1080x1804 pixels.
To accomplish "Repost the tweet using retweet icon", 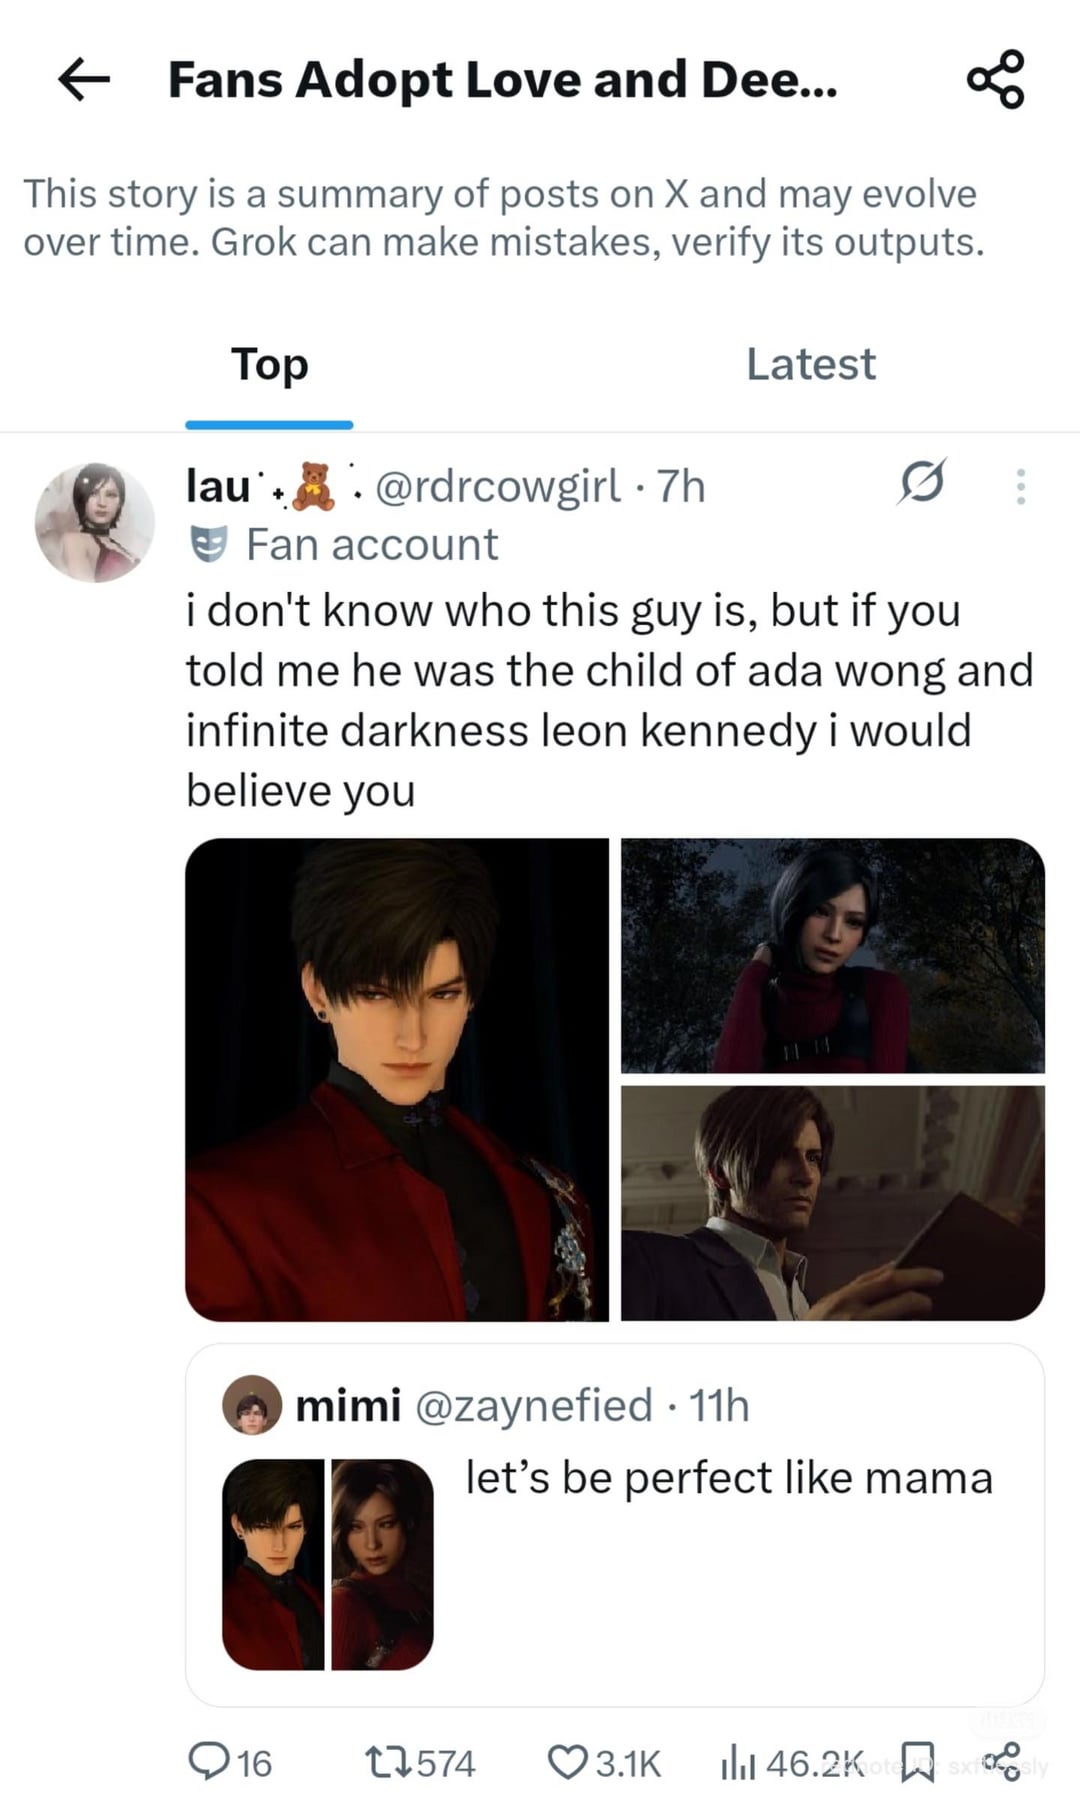I will point(386,1761).
